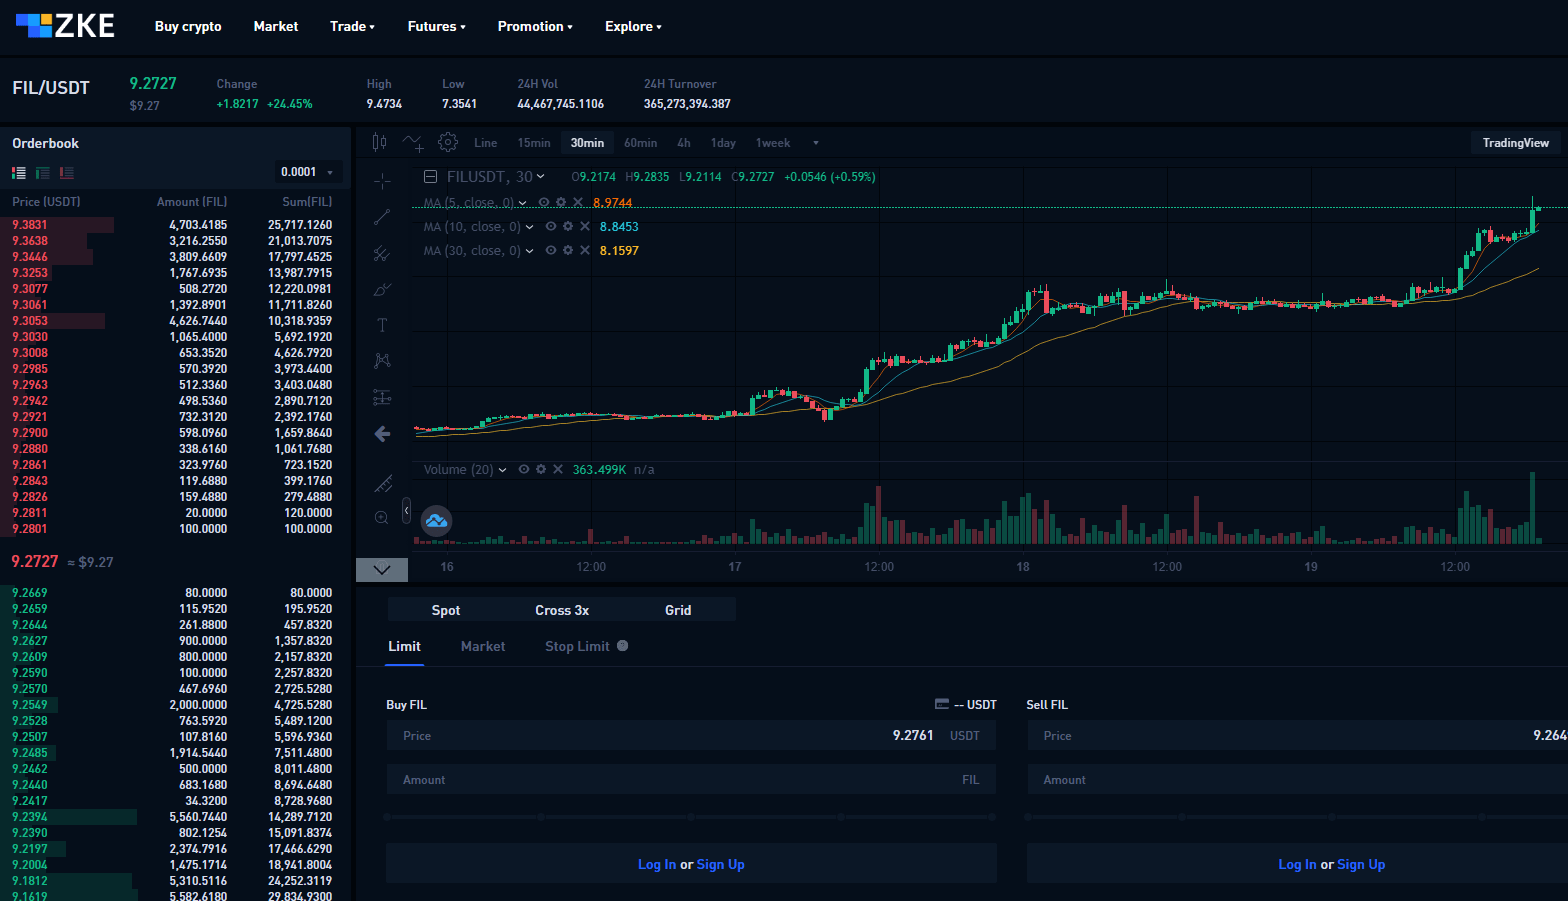Expand the Futures navigation menu
1568x901 pixels.
click(436, 27)
